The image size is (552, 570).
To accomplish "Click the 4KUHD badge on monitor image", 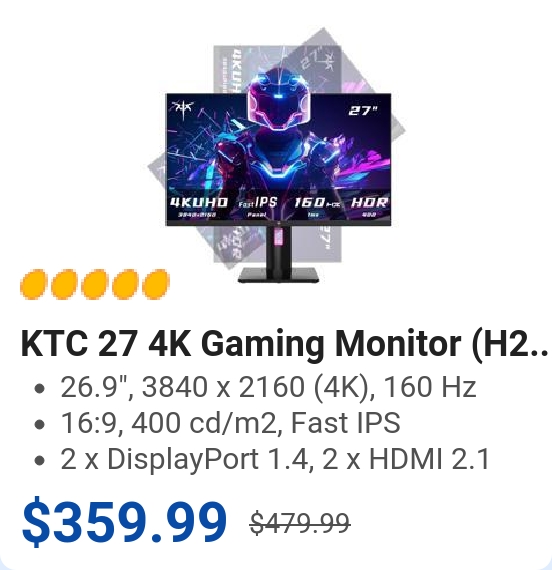I will (199, 206).
